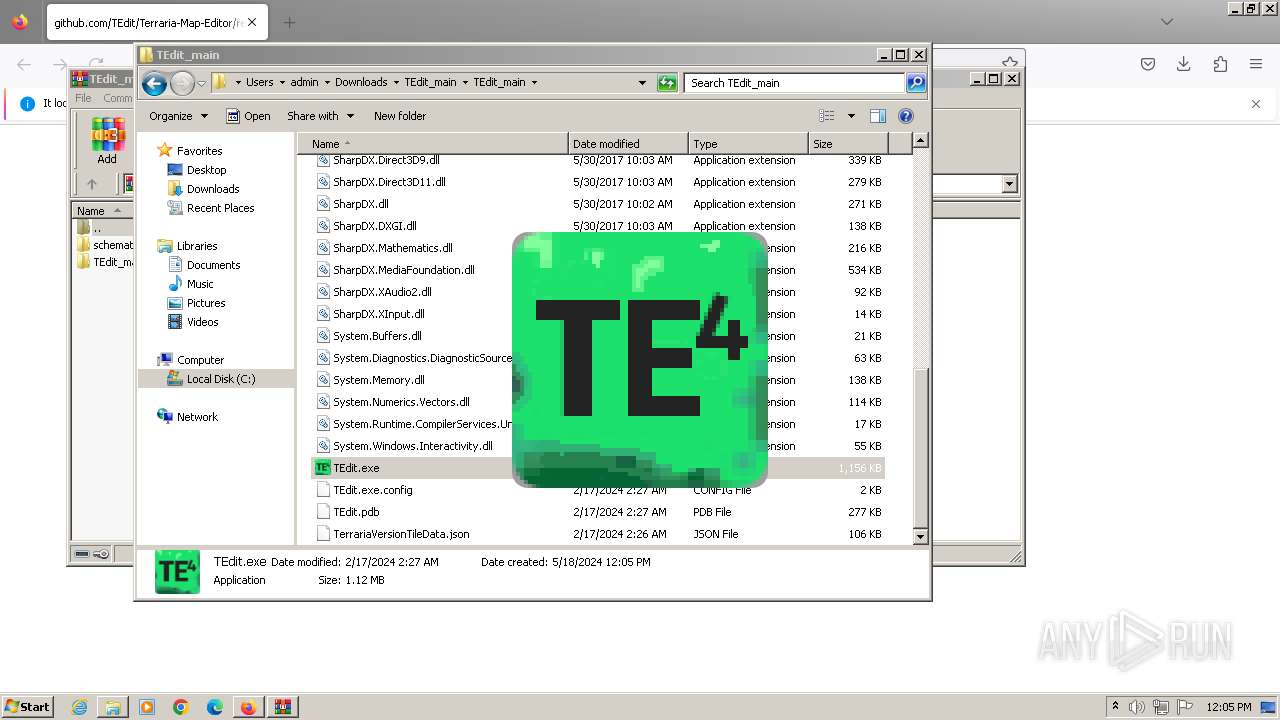The image size is (1280, 720).
Task: Sort by Date modified column header
Action: (x=628, y=144)
